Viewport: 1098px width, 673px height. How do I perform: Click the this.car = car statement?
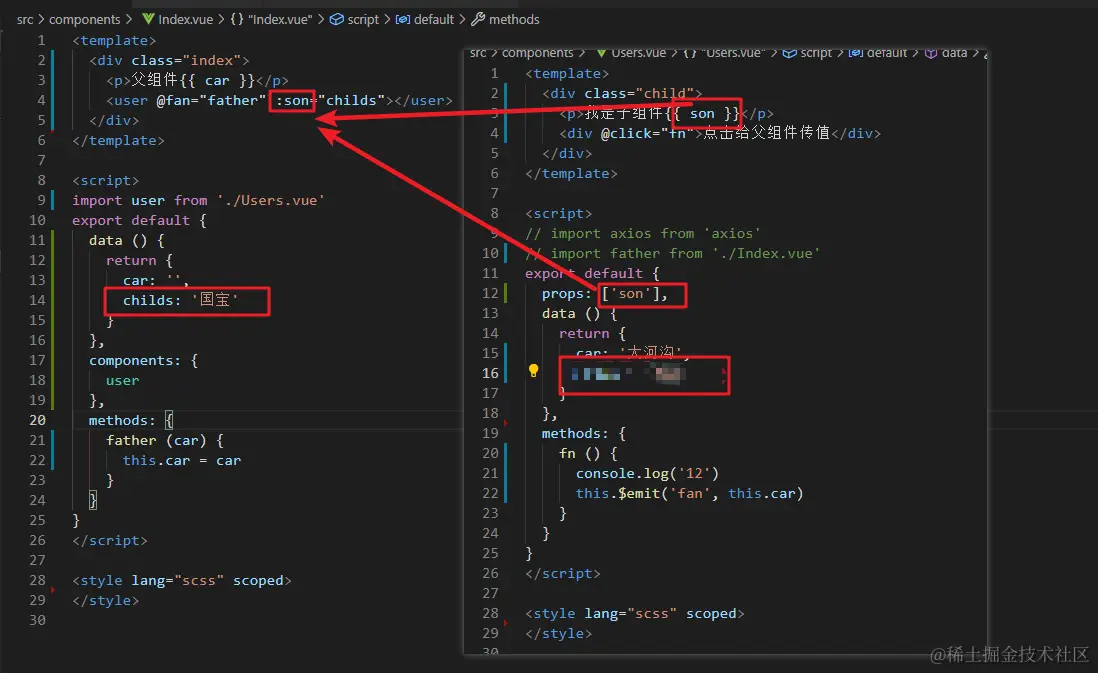pyautogui.click(x=181, y=461)
